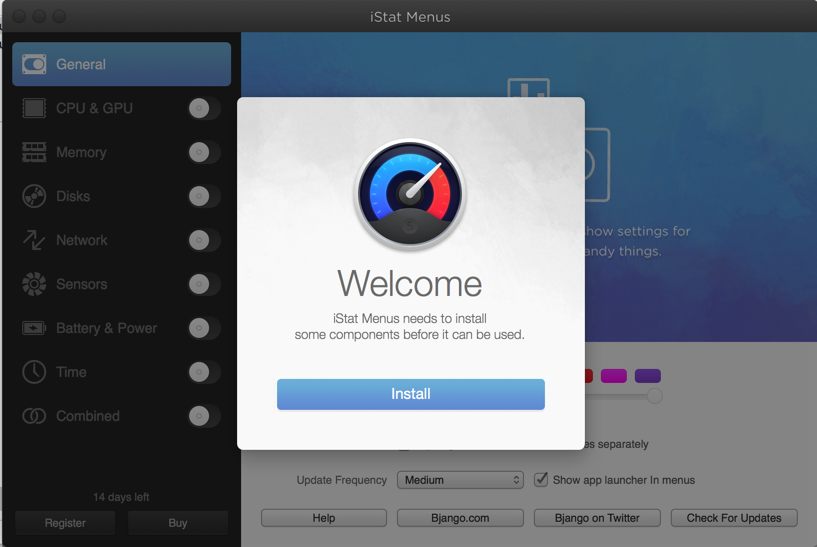Click the Buy button
Viewport: 817px width, 547px height.
click(178, 523)
